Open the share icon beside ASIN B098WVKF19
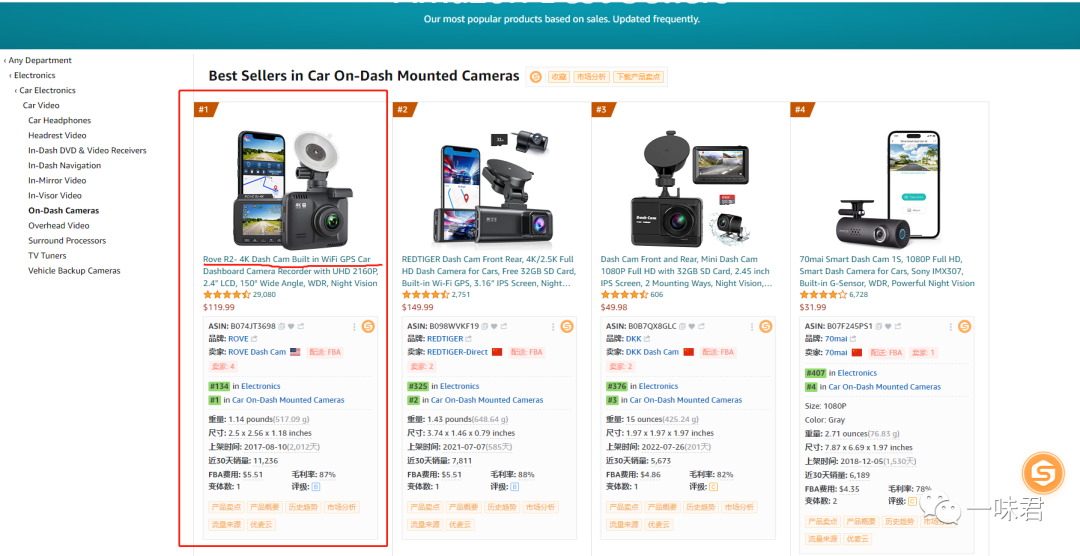 [503, 327]
